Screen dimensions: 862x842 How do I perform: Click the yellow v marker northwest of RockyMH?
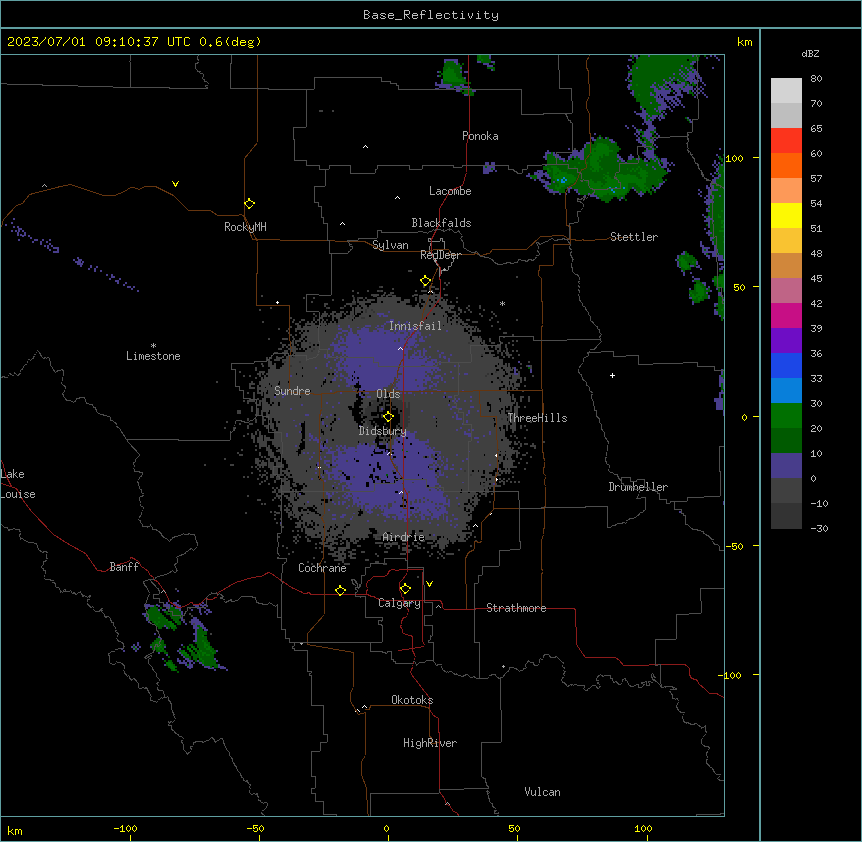pyautogui.click(x=175, y=184)
